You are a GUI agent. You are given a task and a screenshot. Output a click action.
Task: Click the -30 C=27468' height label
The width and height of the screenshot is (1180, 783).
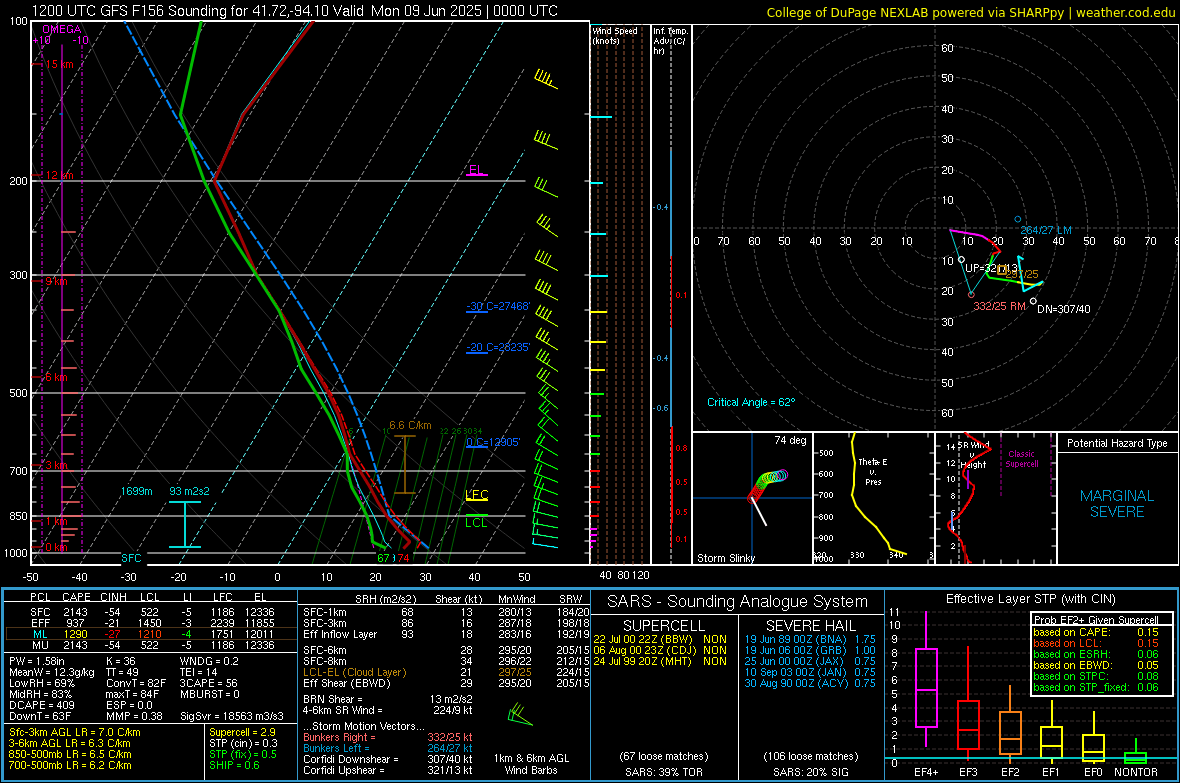coord(498,306)
